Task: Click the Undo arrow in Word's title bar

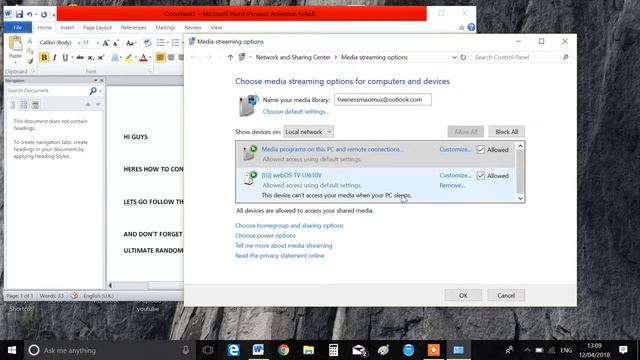Action: pyautogui.click(x=29, y=14)
